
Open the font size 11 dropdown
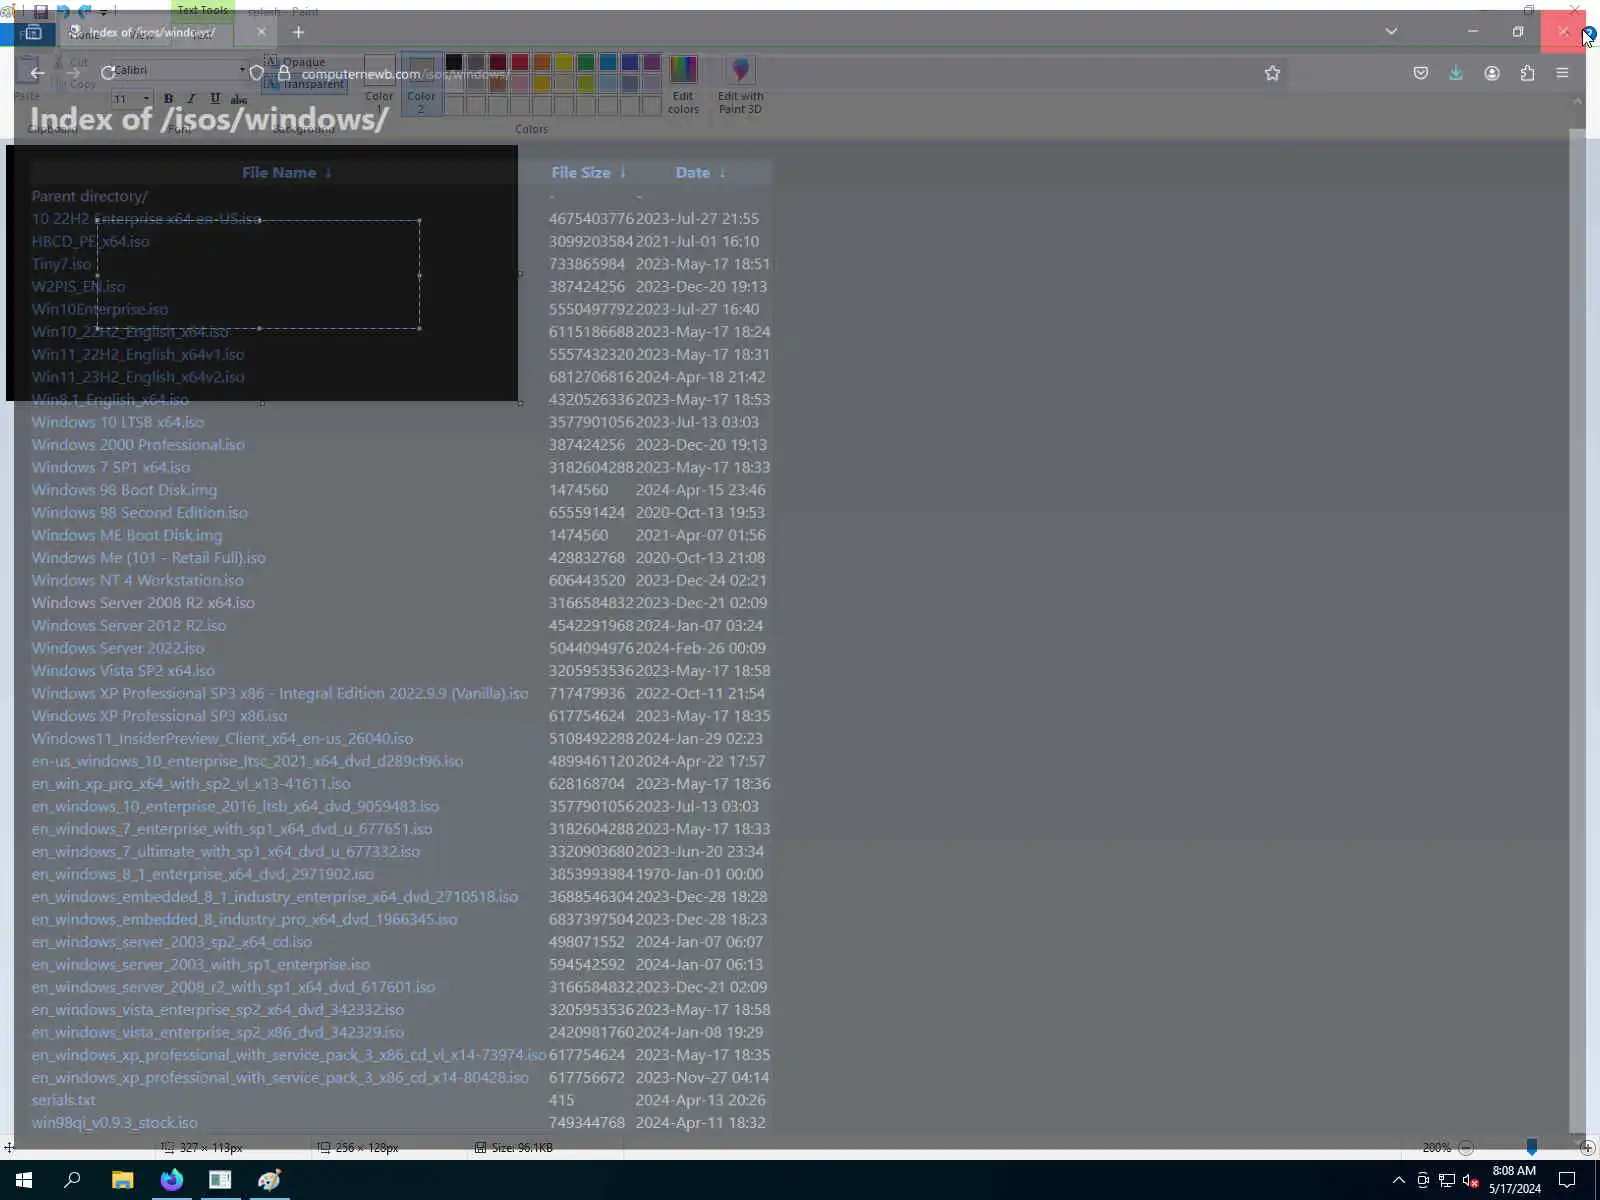(x=146, y=98)
